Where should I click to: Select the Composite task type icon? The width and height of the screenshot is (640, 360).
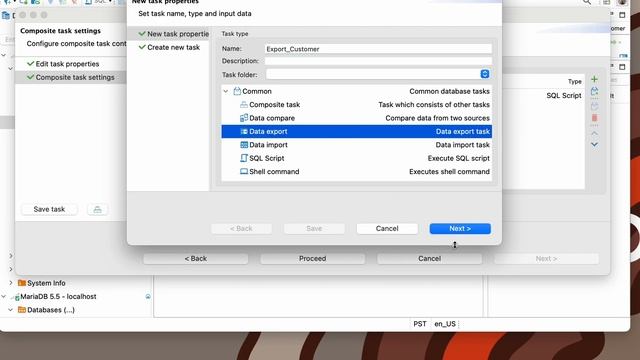click(x=244, y=104)
